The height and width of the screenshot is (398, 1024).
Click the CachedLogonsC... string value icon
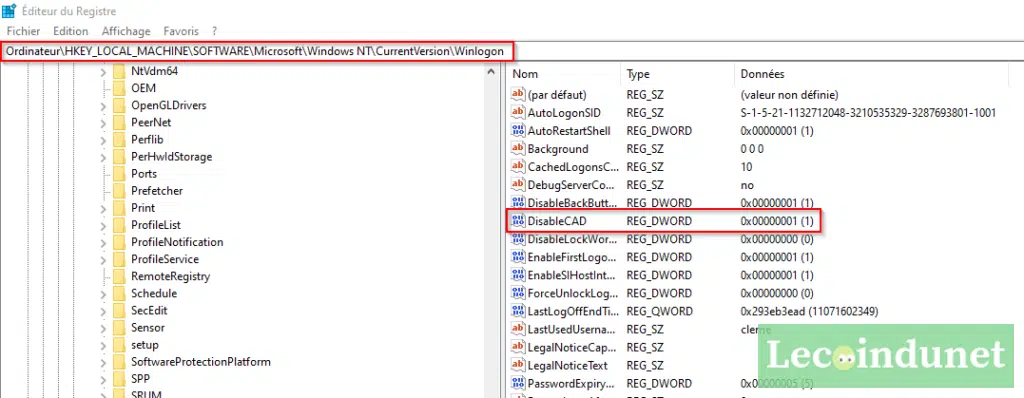point(518,167)
